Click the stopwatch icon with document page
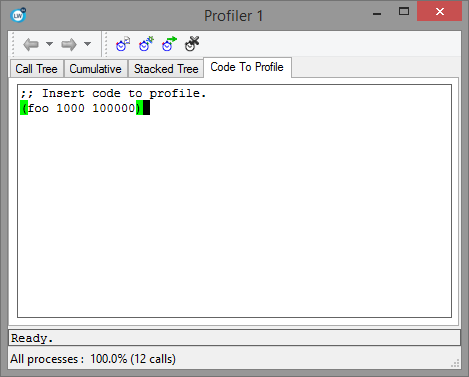 pyautogui.click(x=123, y=44)
